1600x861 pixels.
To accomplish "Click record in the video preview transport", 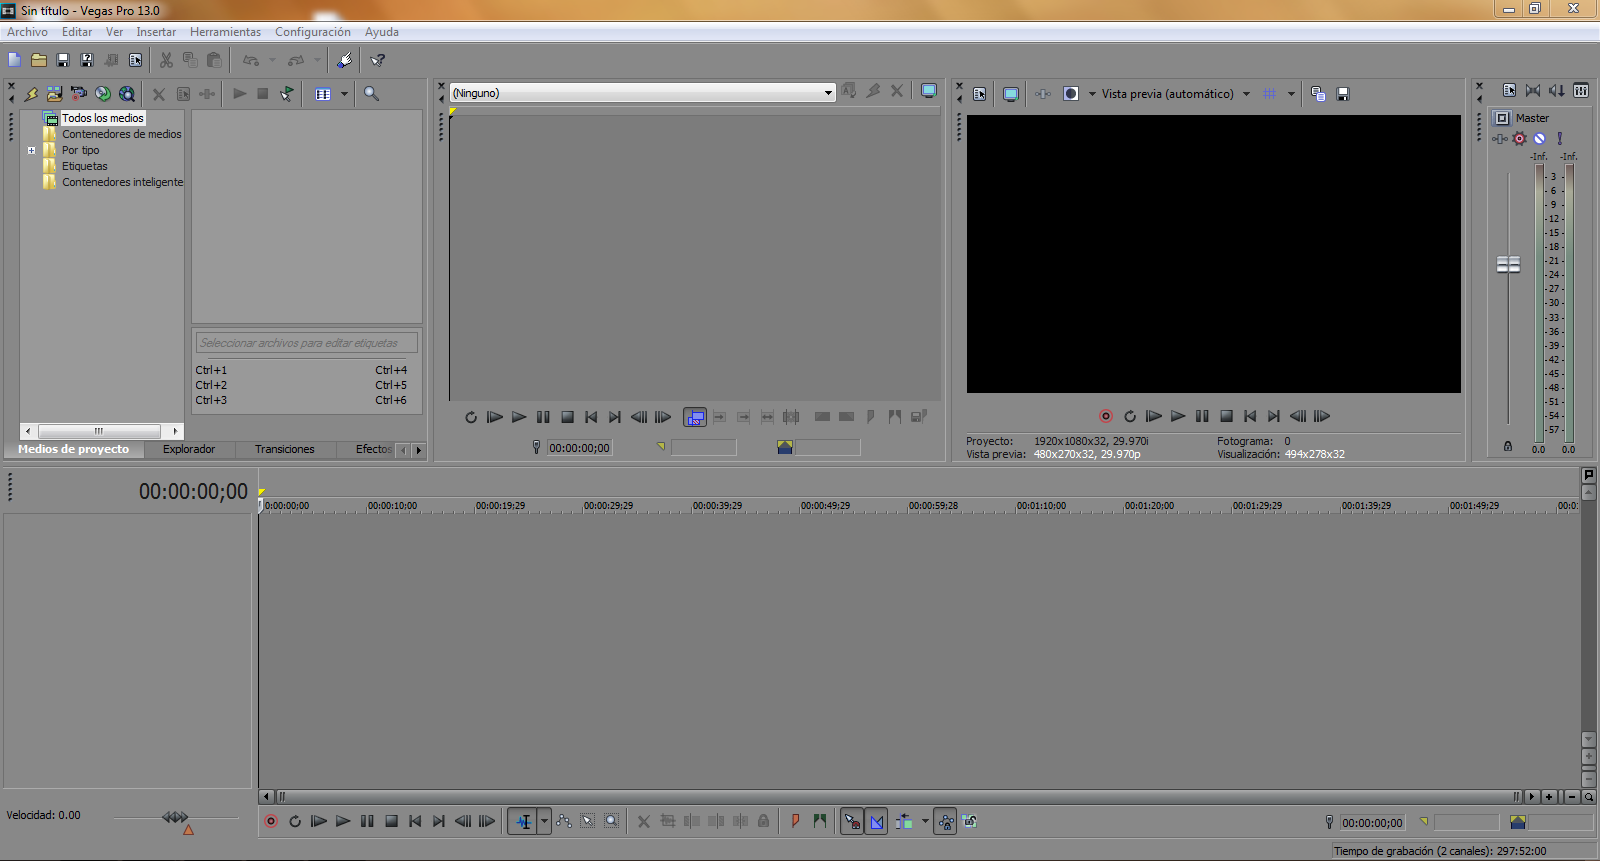I will pyautogui.click(x=1106, y=416).
